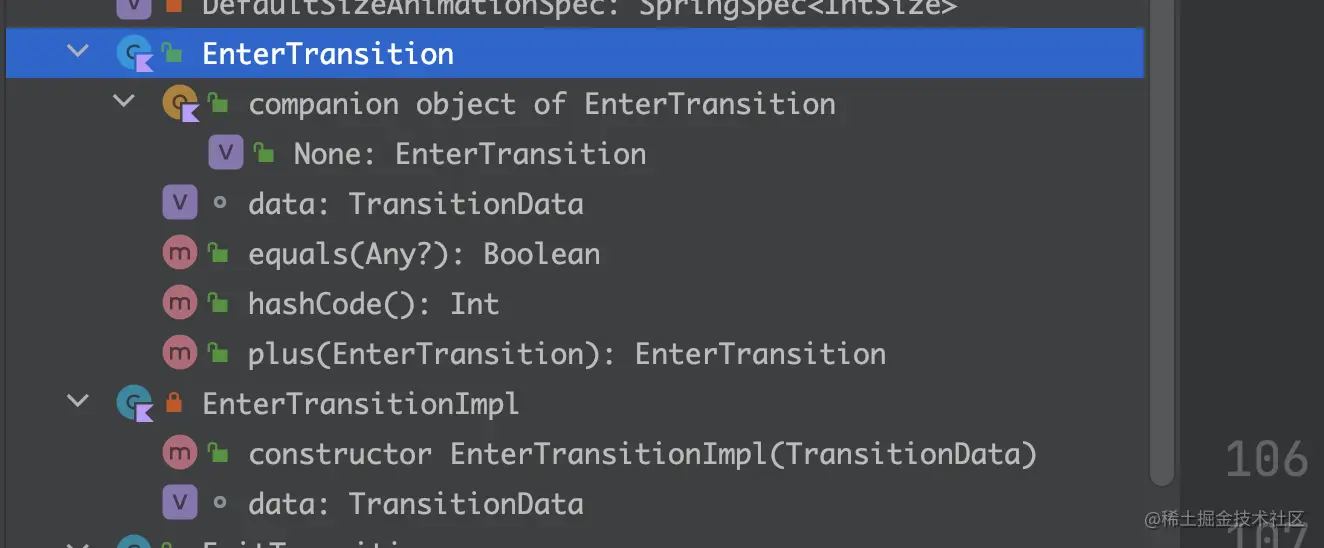Select None: EnterTransition property
The width and height of the screenshot is (1324, 548).
click(469, 154)
